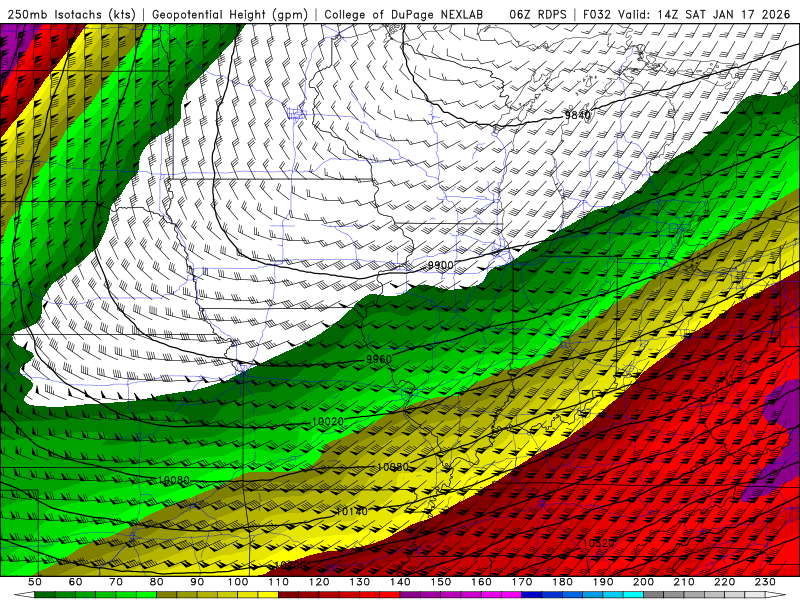Select the 140 scale label
Viewport: 800px width, 600px height.
click(x=400, y=582)
